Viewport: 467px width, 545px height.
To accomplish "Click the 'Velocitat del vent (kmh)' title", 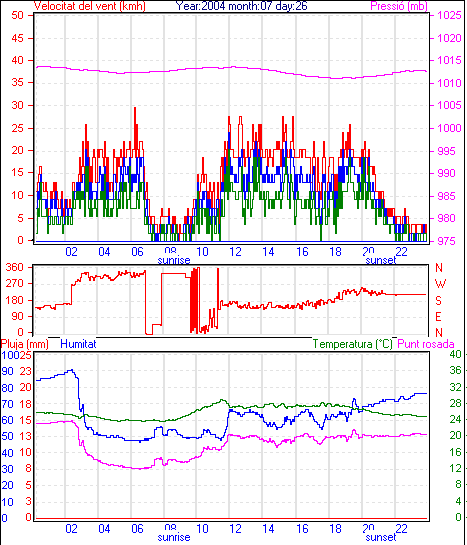I will (90, 6).
